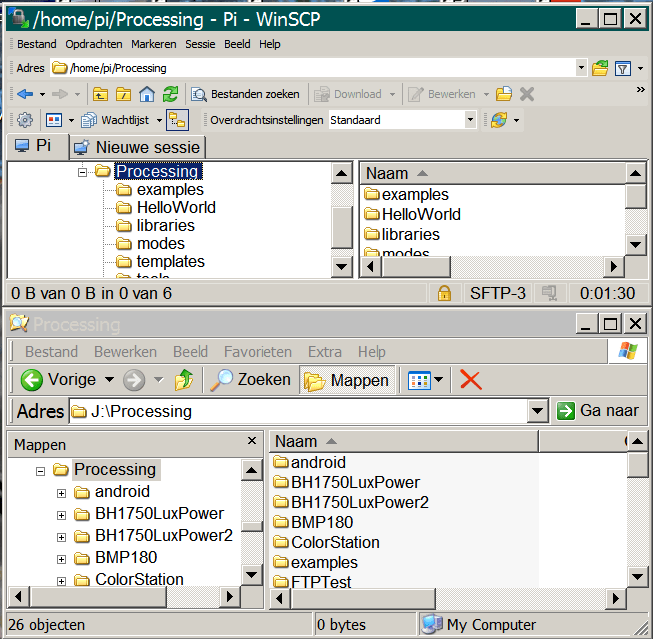This screenshot has width=653, height=639.
Task: Open the Explorer Adres dropdown arrow
Action: 537,411
